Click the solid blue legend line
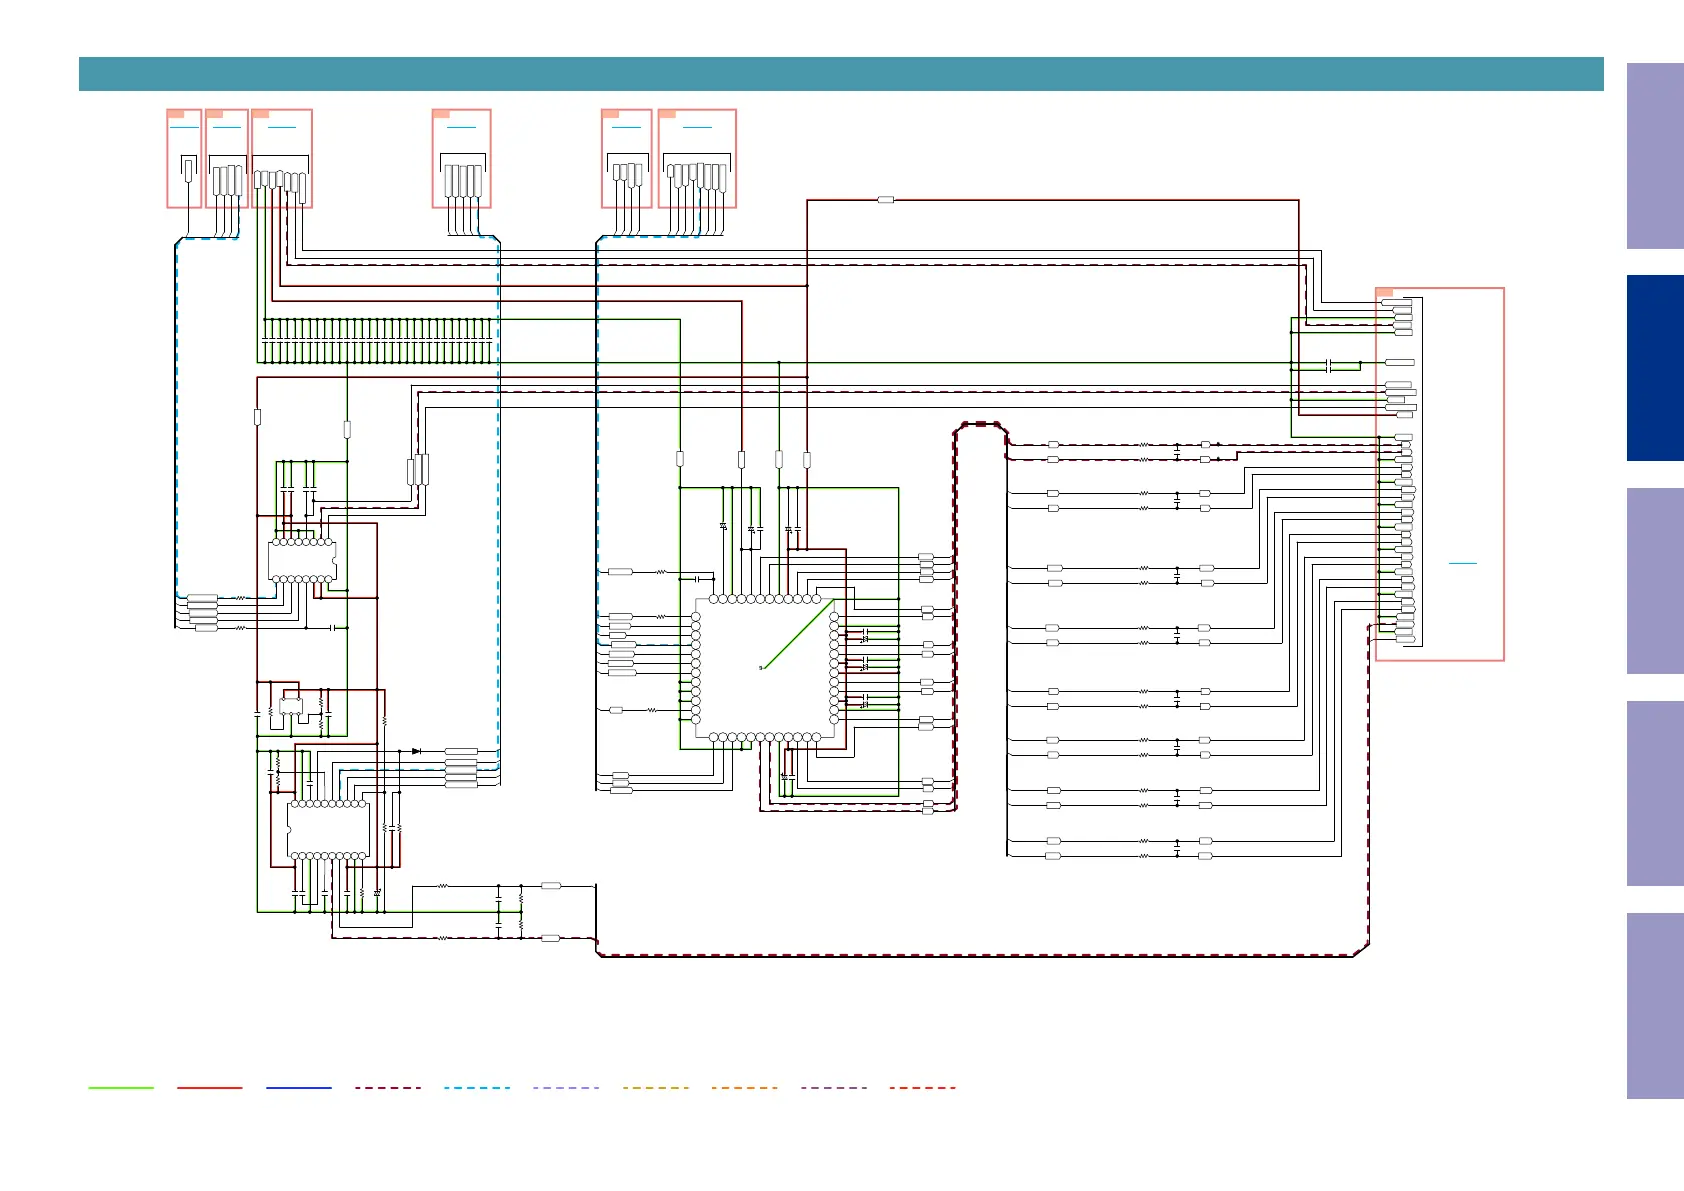Viewport: 1684px width, 1191px height. coord(299,1088)
